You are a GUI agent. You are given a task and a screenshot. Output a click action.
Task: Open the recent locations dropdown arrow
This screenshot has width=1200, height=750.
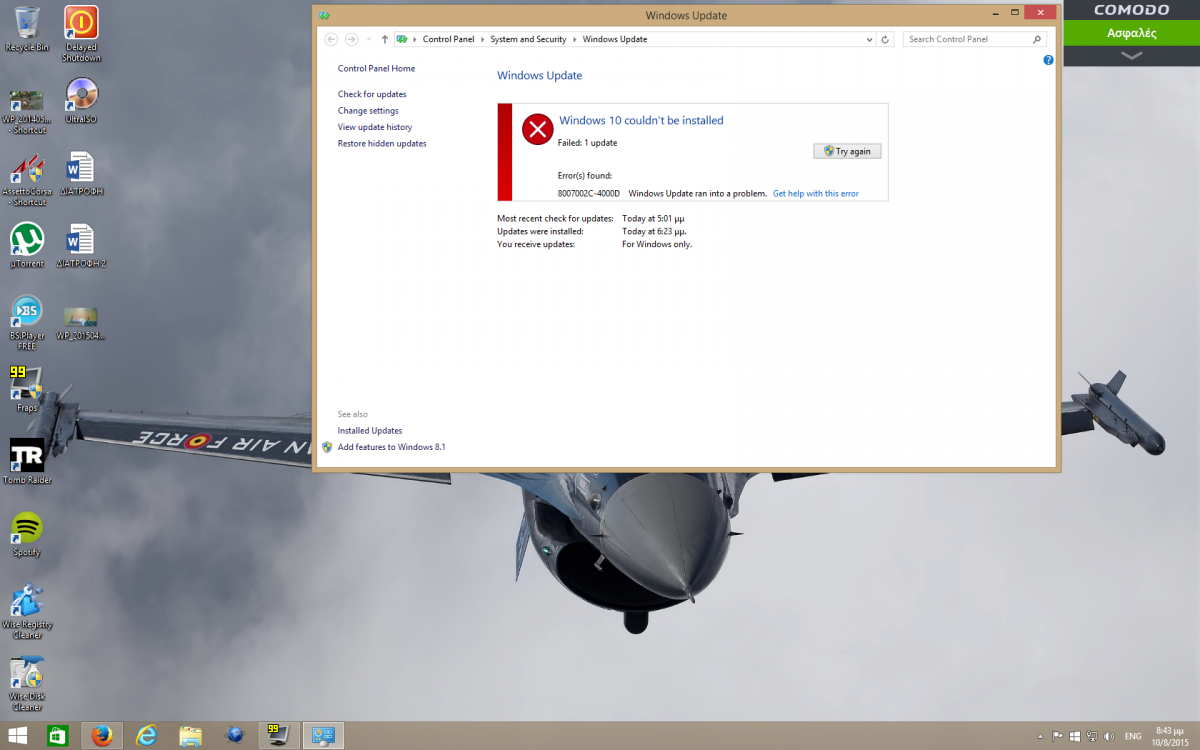click(369, 39)
